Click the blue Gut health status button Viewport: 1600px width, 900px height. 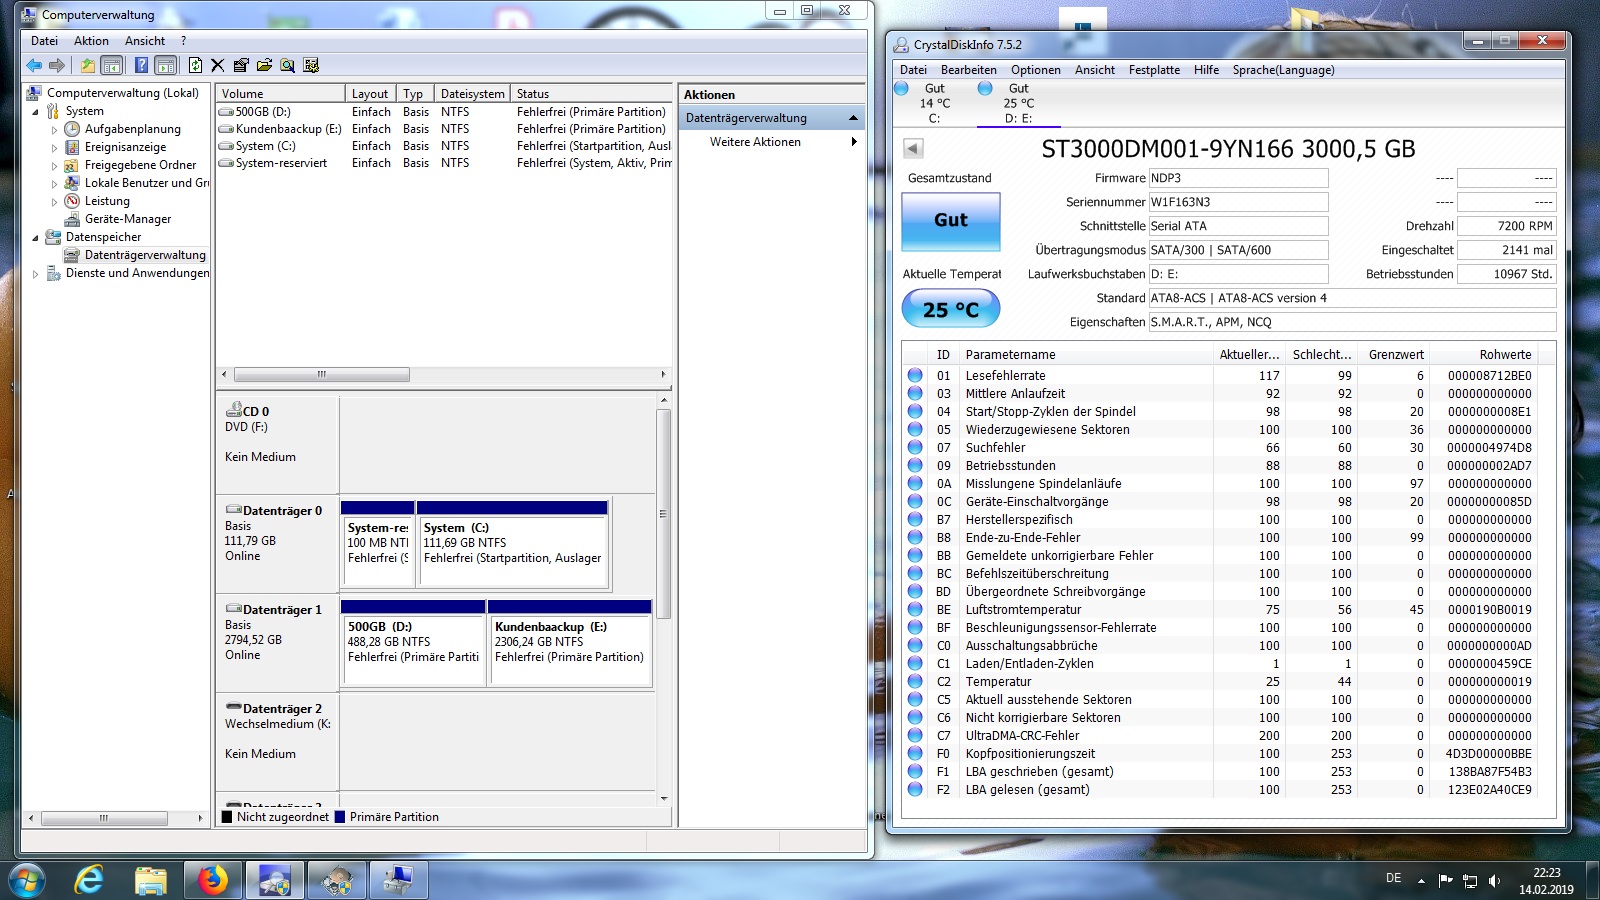[x=950, y=220]
